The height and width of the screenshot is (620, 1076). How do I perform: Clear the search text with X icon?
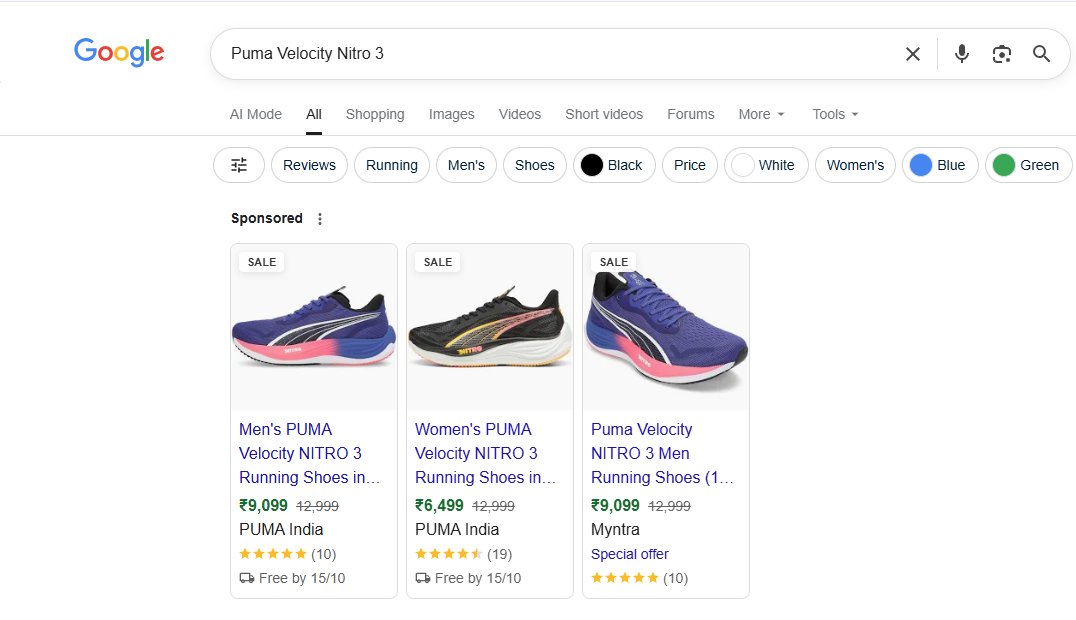tap(912, 54)
